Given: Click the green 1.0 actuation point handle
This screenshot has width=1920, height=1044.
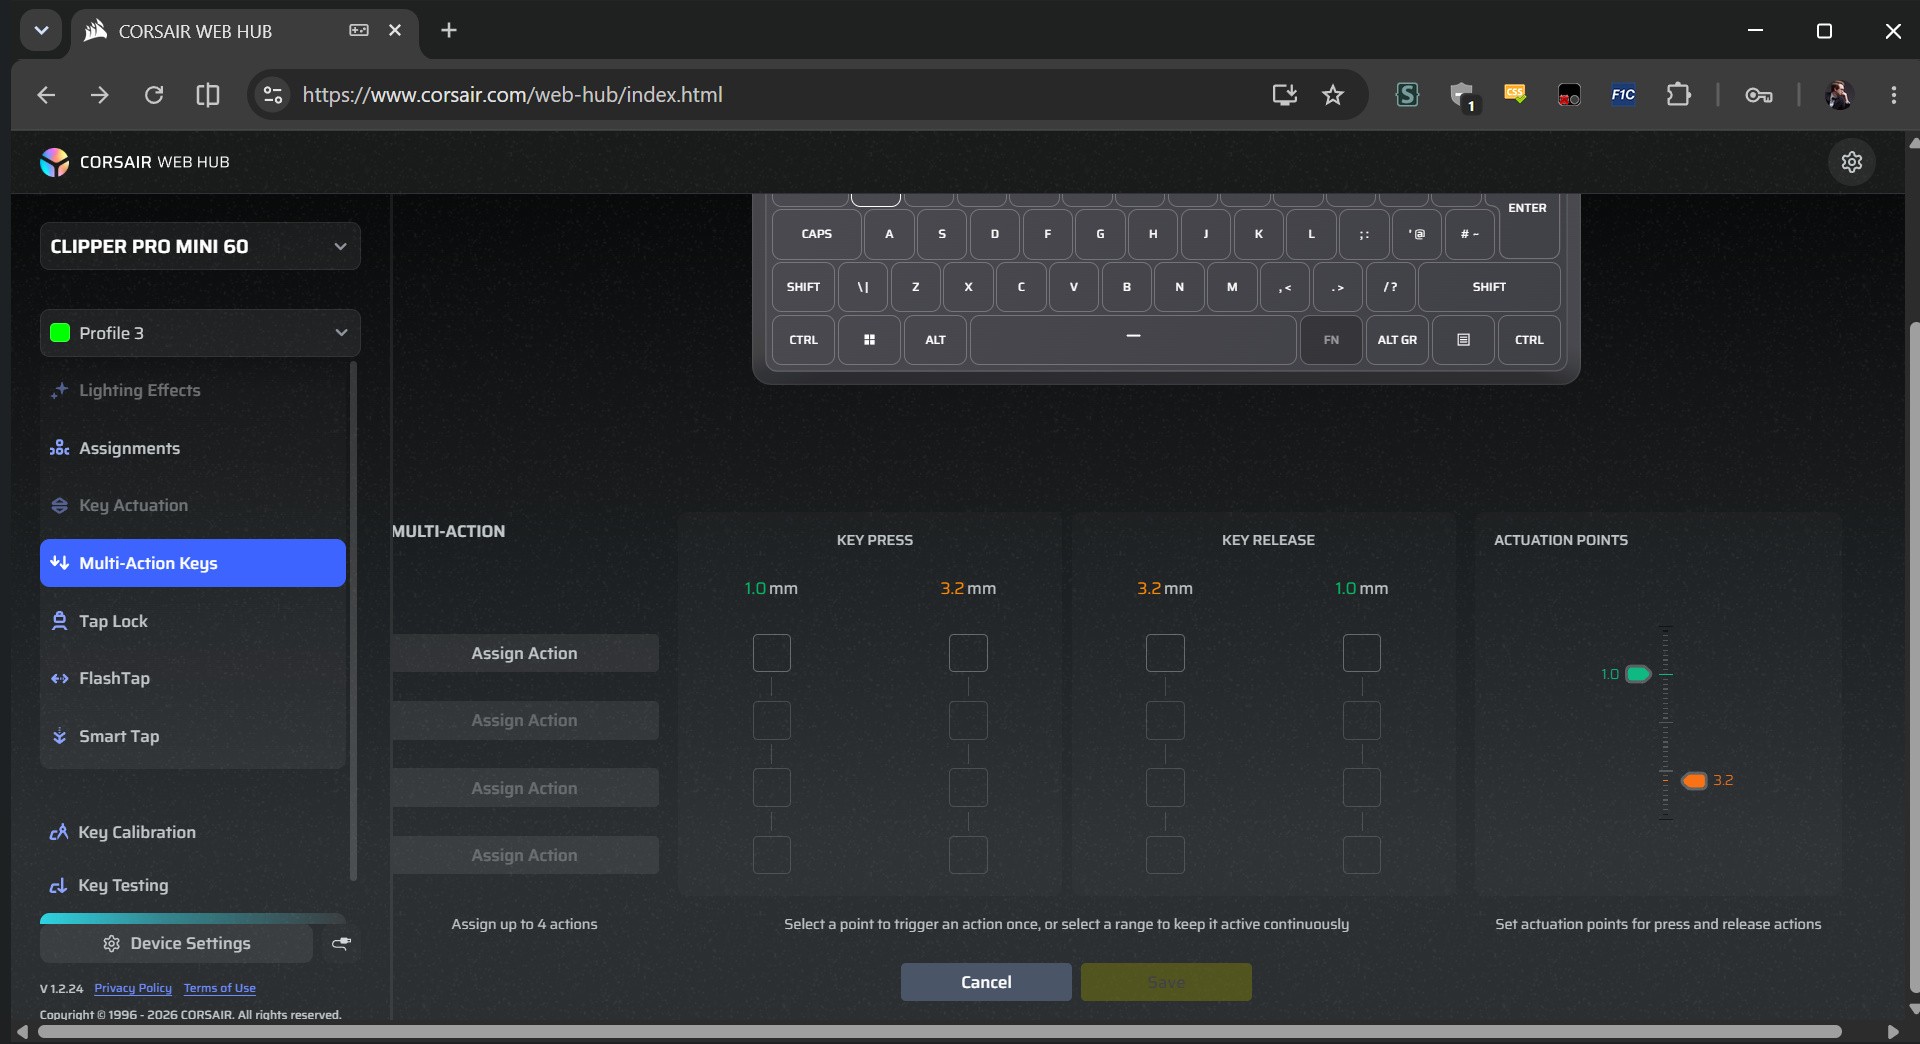Looking at the screenshot, I should [1638, 674].
